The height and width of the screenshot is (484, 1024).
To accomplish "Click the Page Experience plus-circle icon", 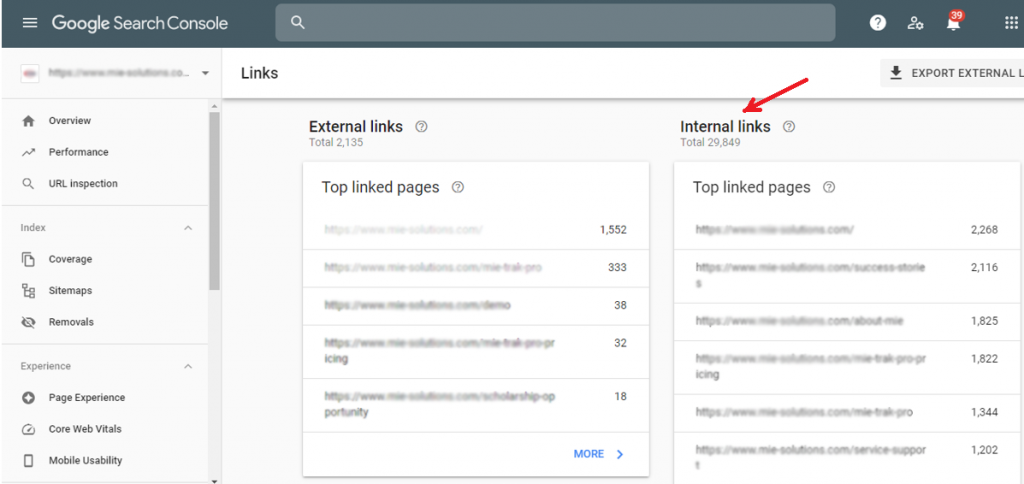I will pos(28,398).
